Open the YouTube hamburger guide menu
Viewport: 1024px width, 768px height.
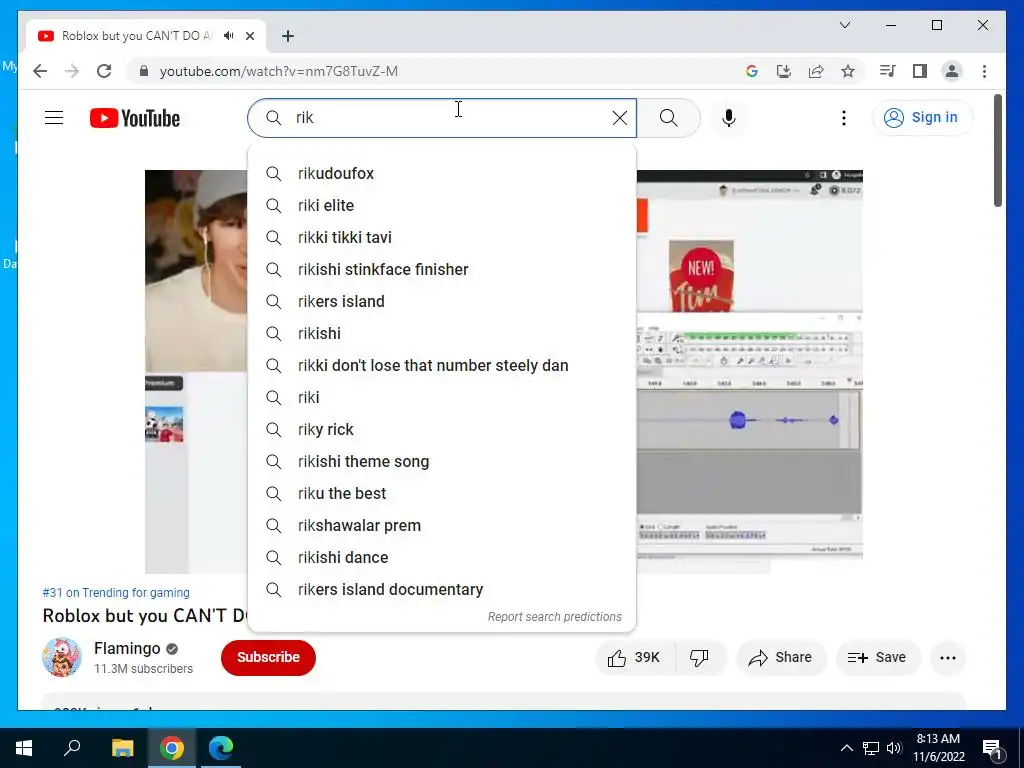point(54,118)
